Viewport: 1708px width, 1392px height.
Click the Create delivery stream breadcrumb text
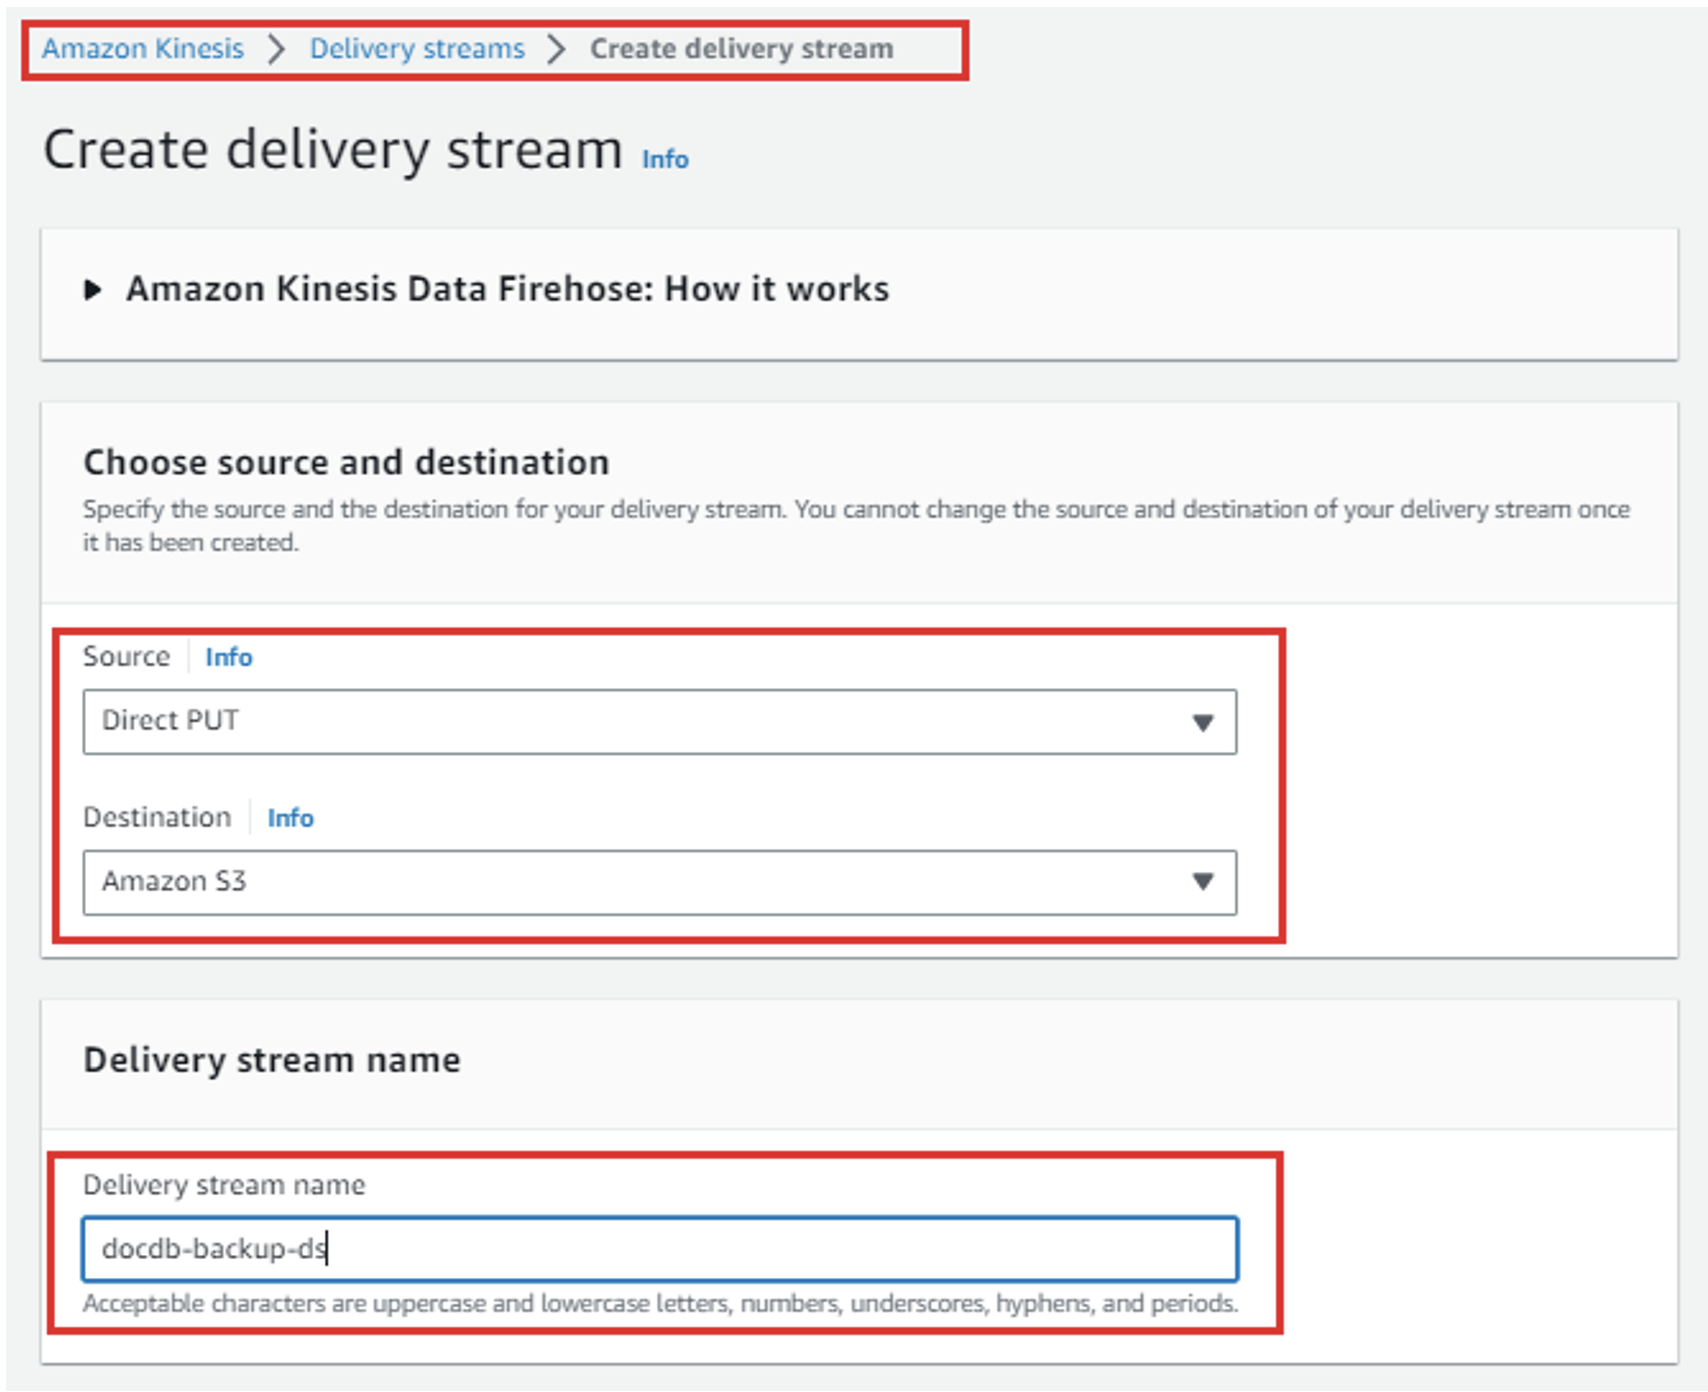point(741,49)
